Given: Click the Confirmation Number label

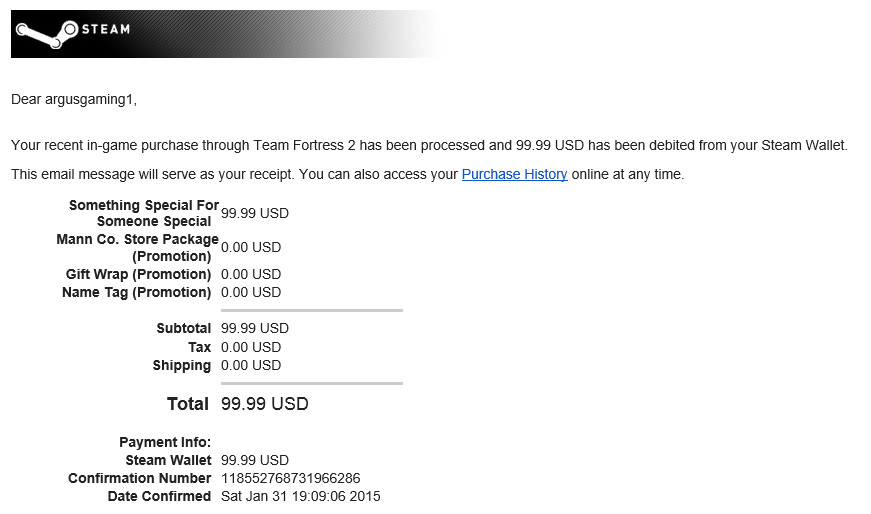Looking at the screenshot, I should pyautogui.click(x=139, y=478).
